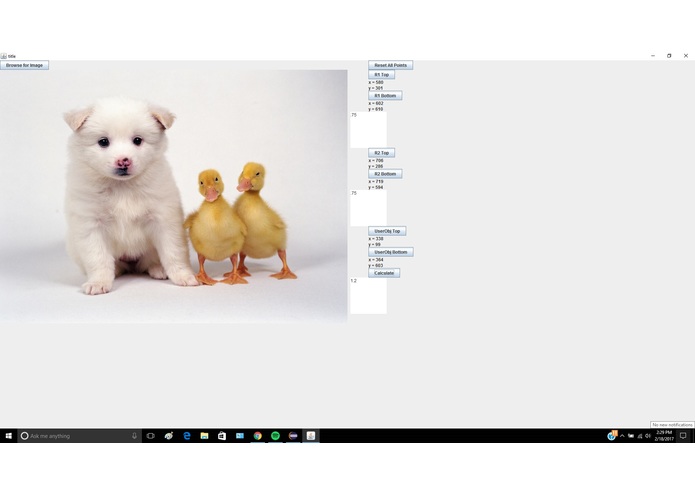Click the Java icon in the title bar
This screenshot has width=695, height=494.
click(4, 56)
